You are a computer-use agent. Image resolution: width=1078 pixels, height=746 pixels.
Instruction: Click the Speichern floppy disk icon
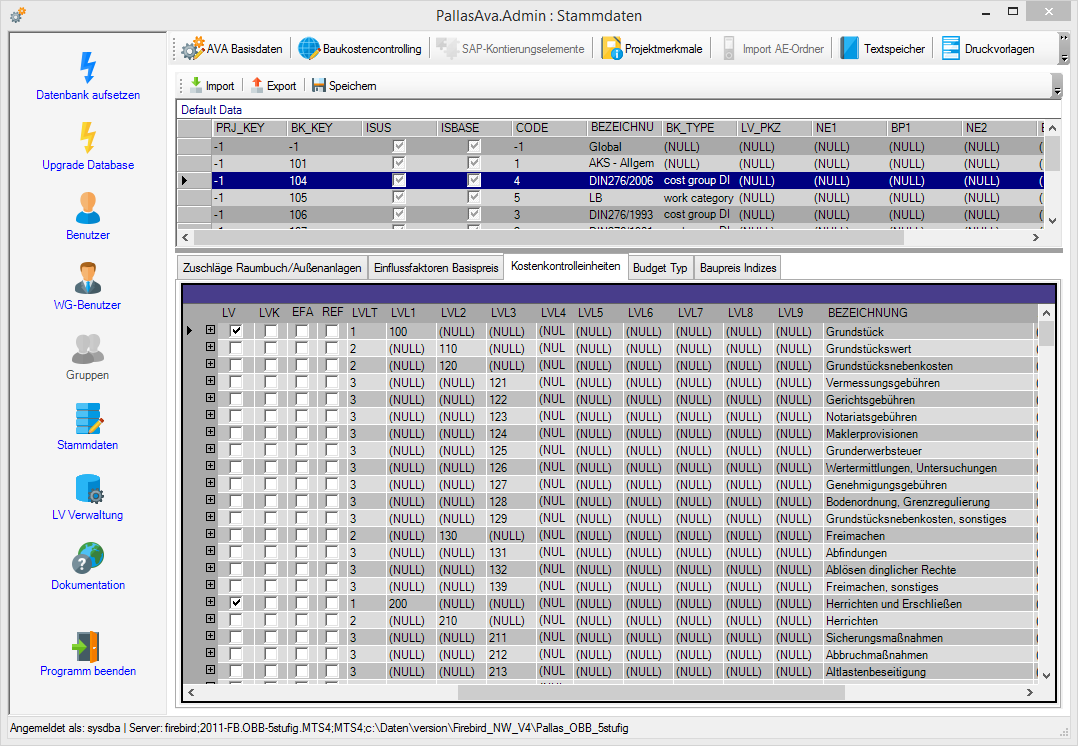click(318, 85)
